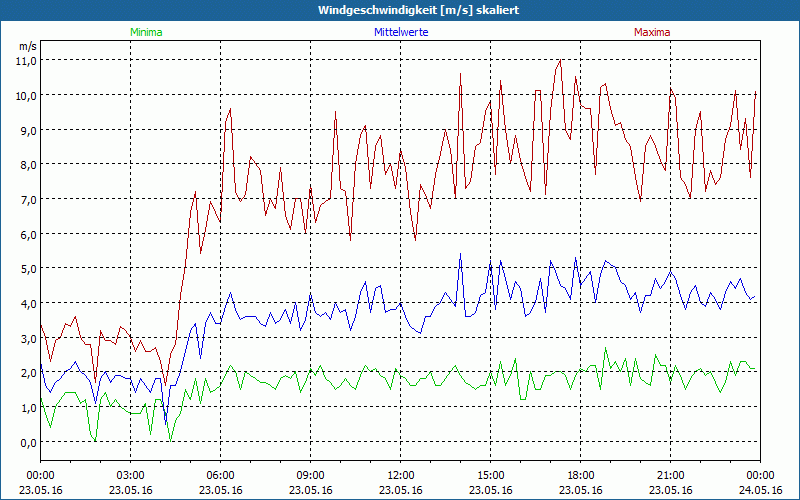Click the 9,0 y-axis value
The image size is (800, 500).
[29, 130]
